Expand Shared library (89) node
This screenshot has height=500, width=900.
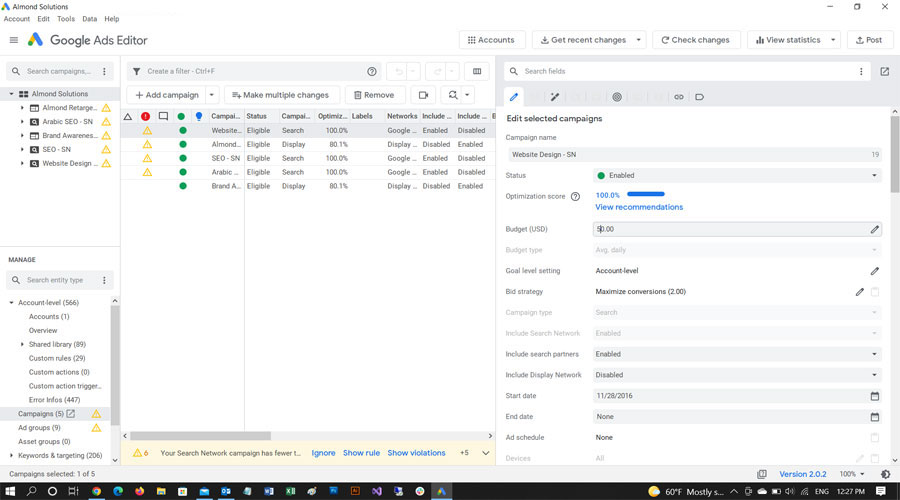[x=22, y=344]
